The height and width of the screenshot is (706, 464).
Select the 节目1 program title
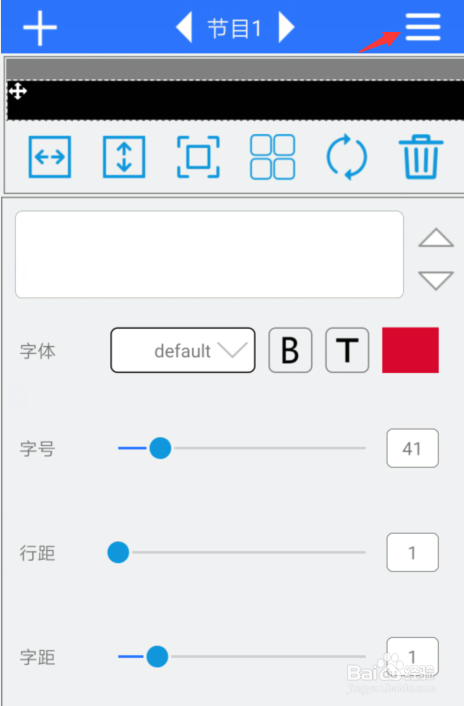[x=234, y=29]
